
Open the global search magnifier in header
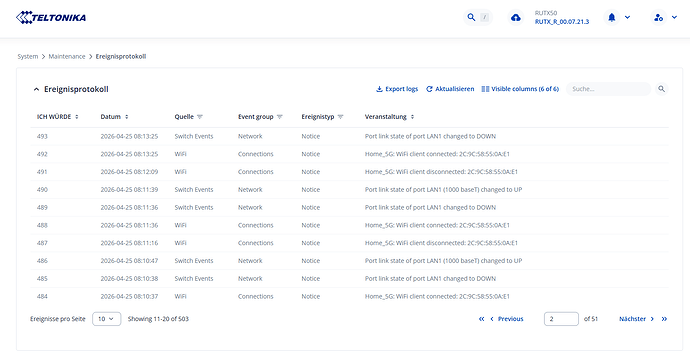[x=471, y=17]
